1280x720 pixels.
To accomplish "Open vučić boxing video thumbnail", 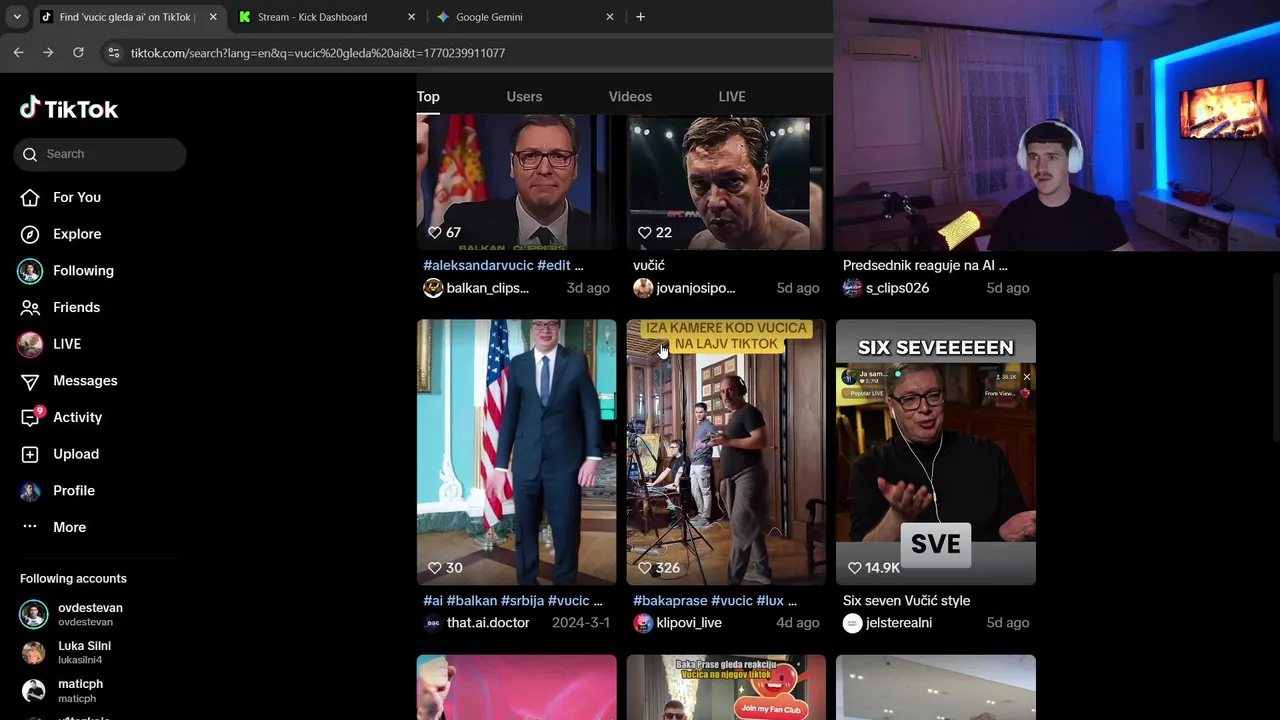I will click(x=726, y=182).
